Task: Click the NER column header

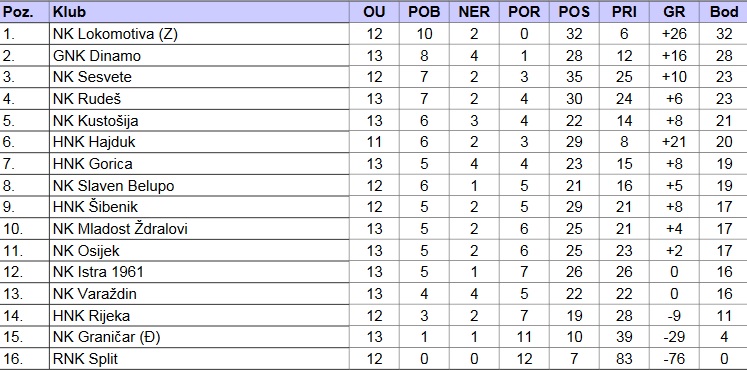Action: click(x=474, y=12)
